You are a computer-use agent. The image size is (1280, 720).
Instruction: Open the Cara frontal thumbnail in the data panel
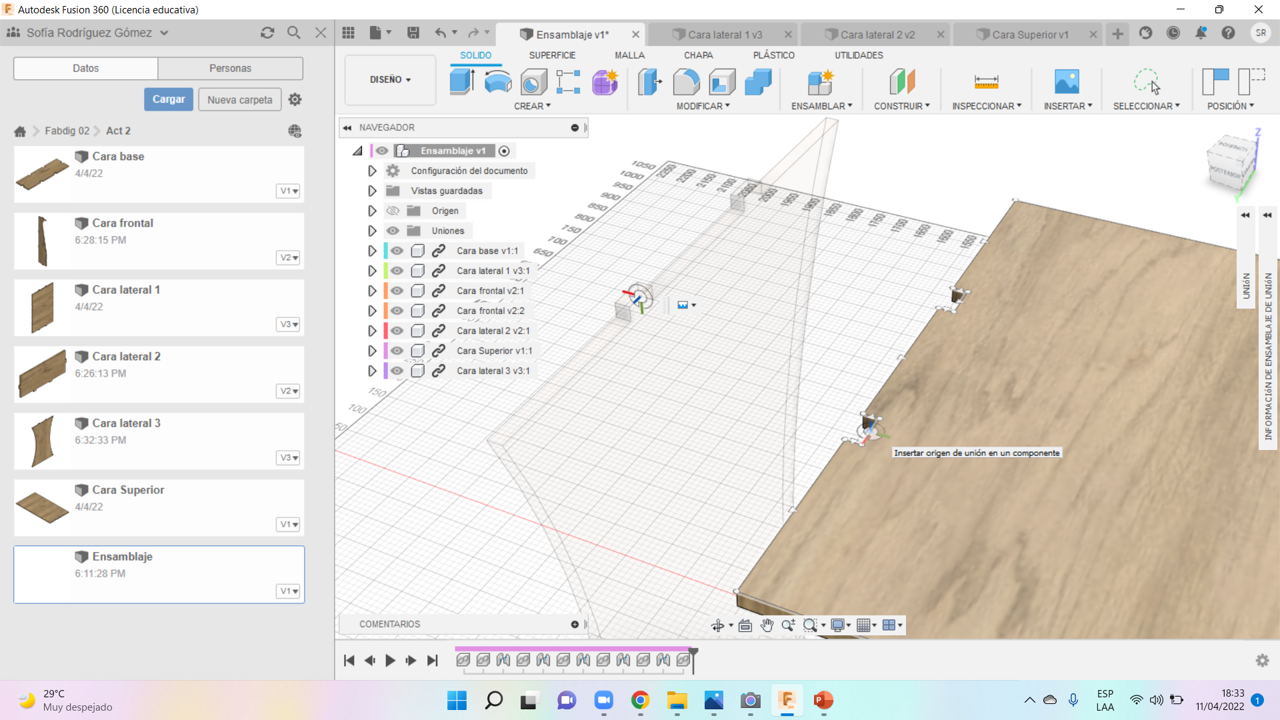point(42,241)
